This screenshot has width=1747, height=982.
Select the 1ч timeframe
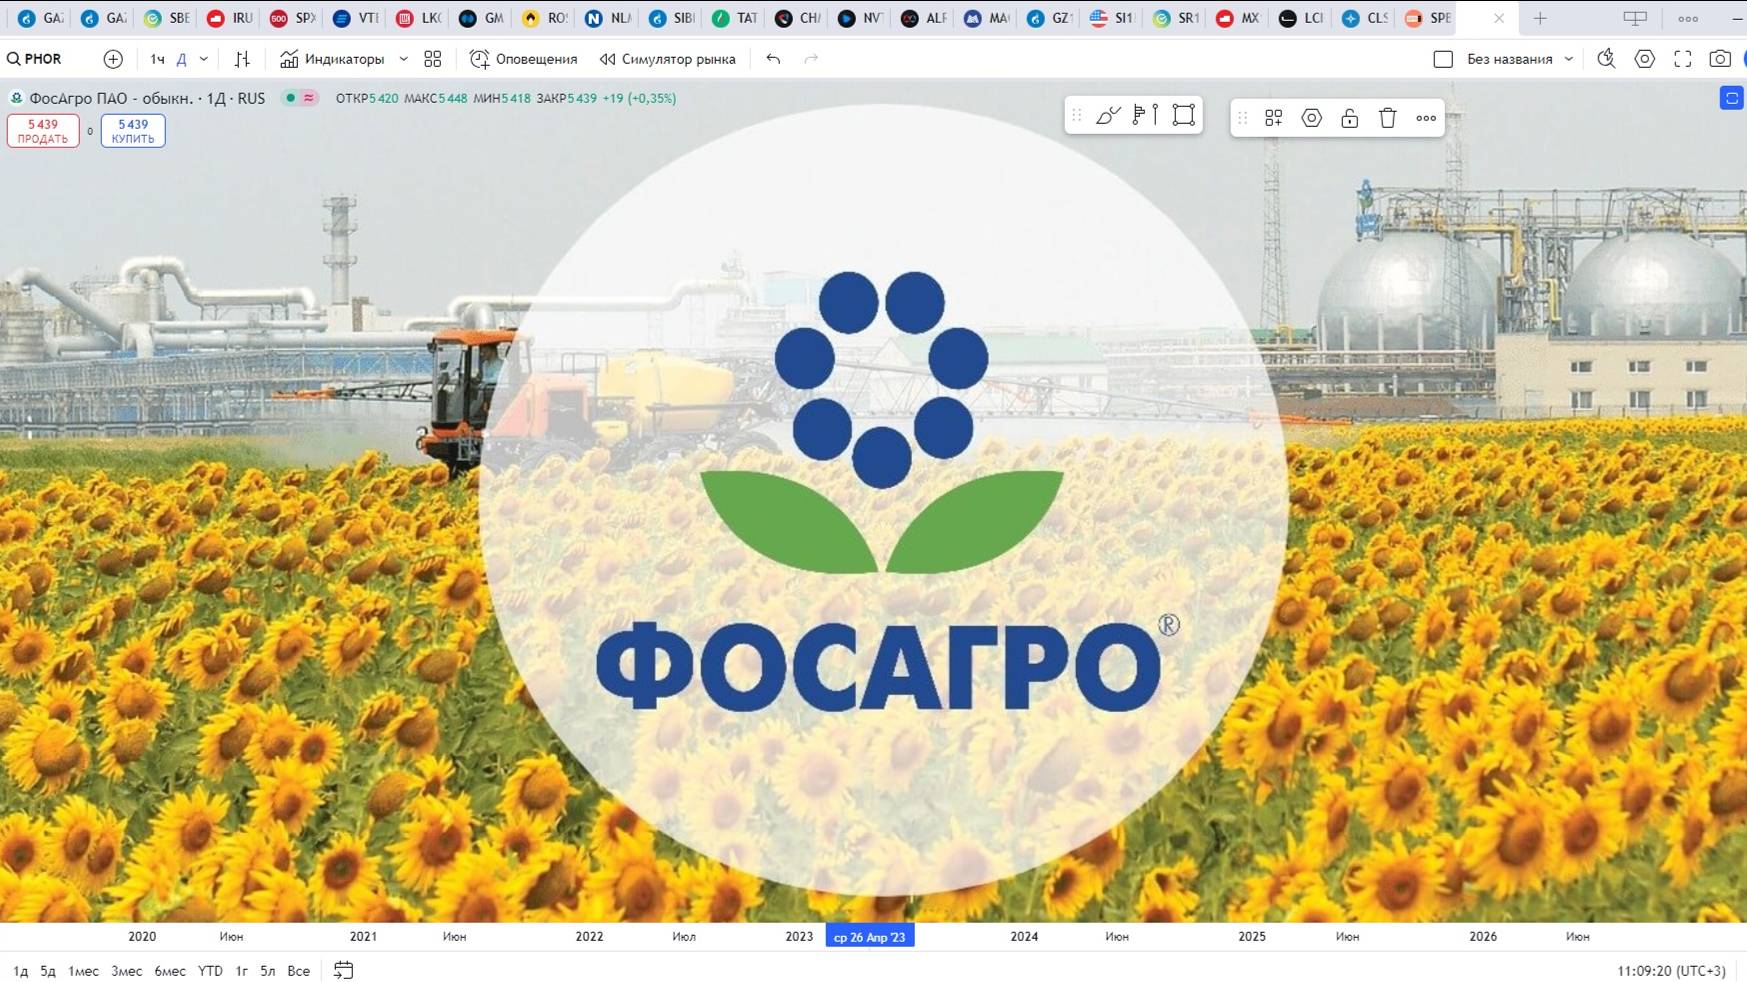click(157, 59)
